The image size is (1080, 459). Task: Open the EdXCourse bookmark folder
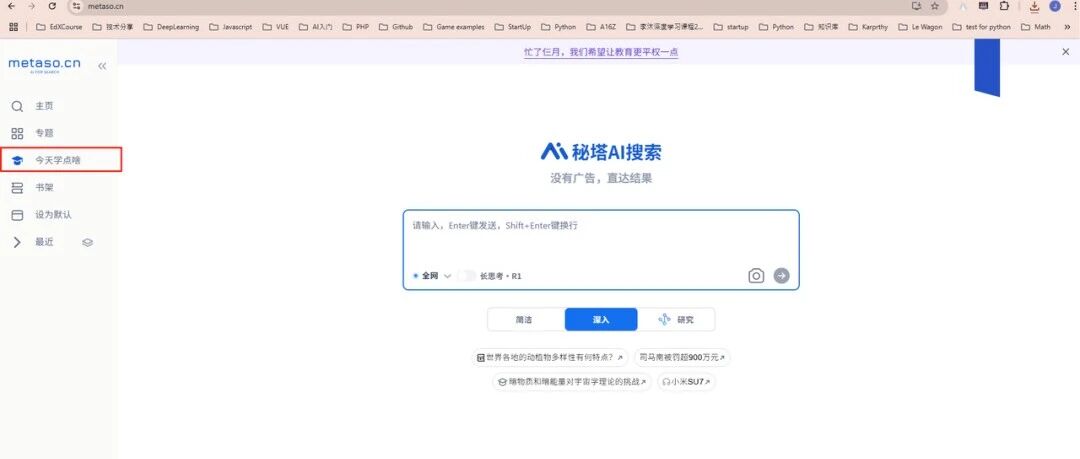[59, 27]
